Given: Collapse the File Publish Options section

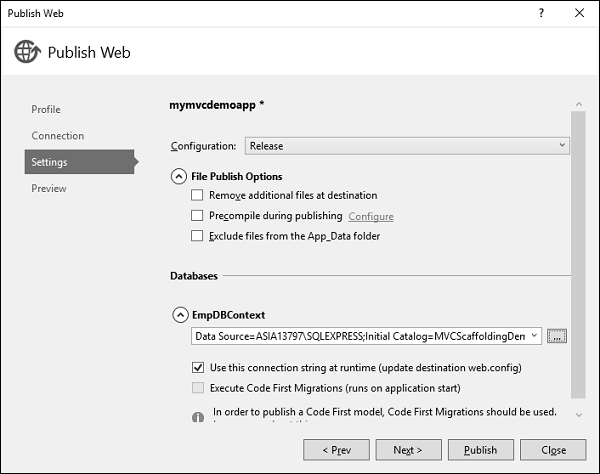Looking at the screenshot, I should pyautogui.click(x=180, y=176).
